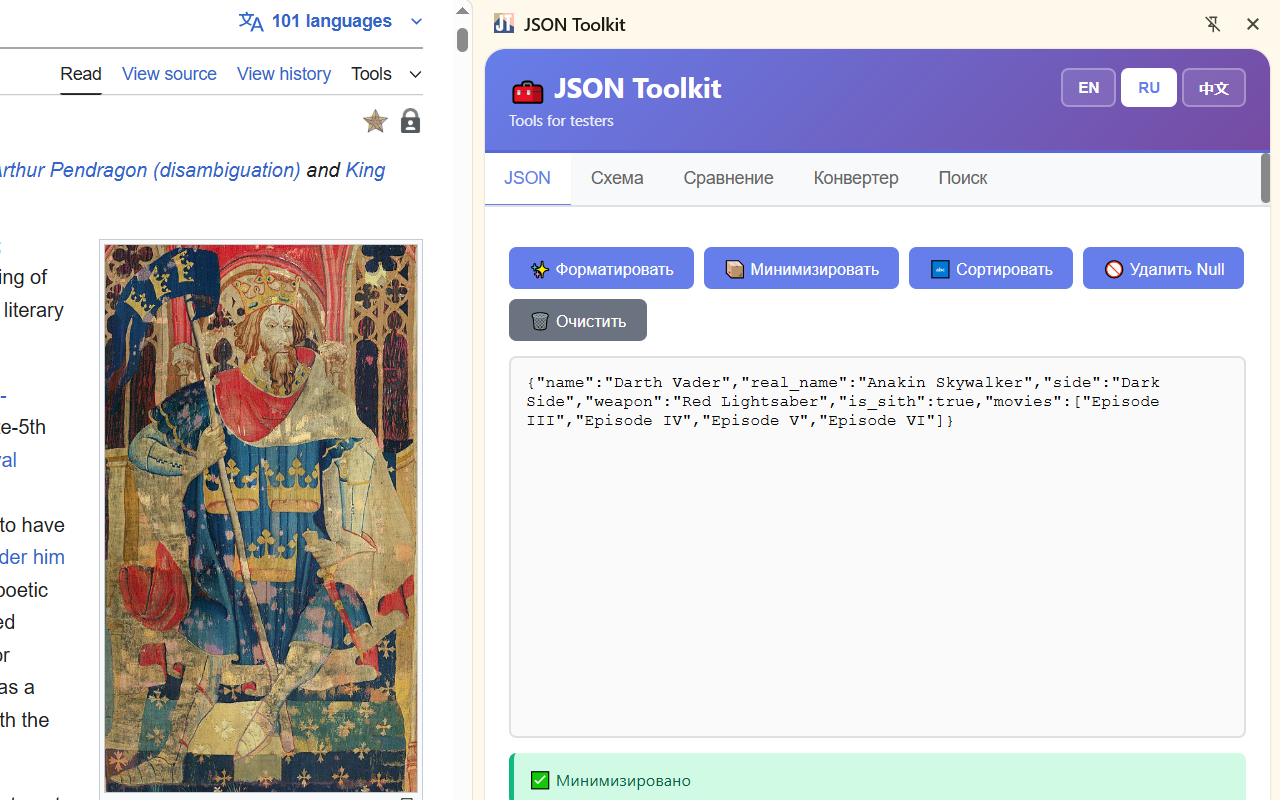Follow the 'der him' article link
The image size is (1280, 800).
(x=32, y=557)
